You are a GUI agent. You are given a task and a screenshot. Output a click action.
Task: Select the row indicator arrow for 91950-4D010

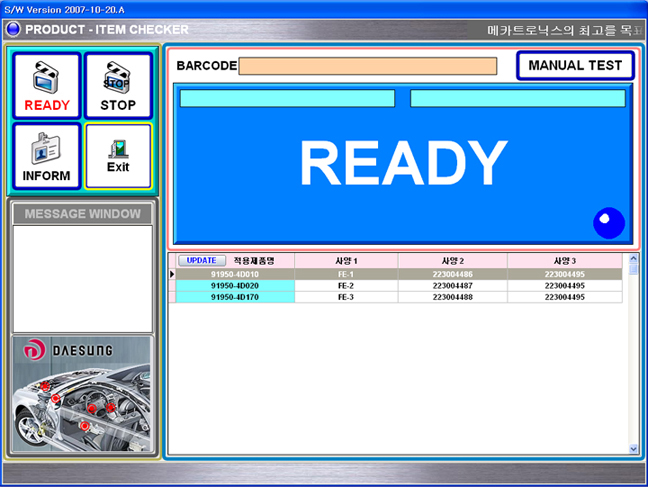pos(172,273)
